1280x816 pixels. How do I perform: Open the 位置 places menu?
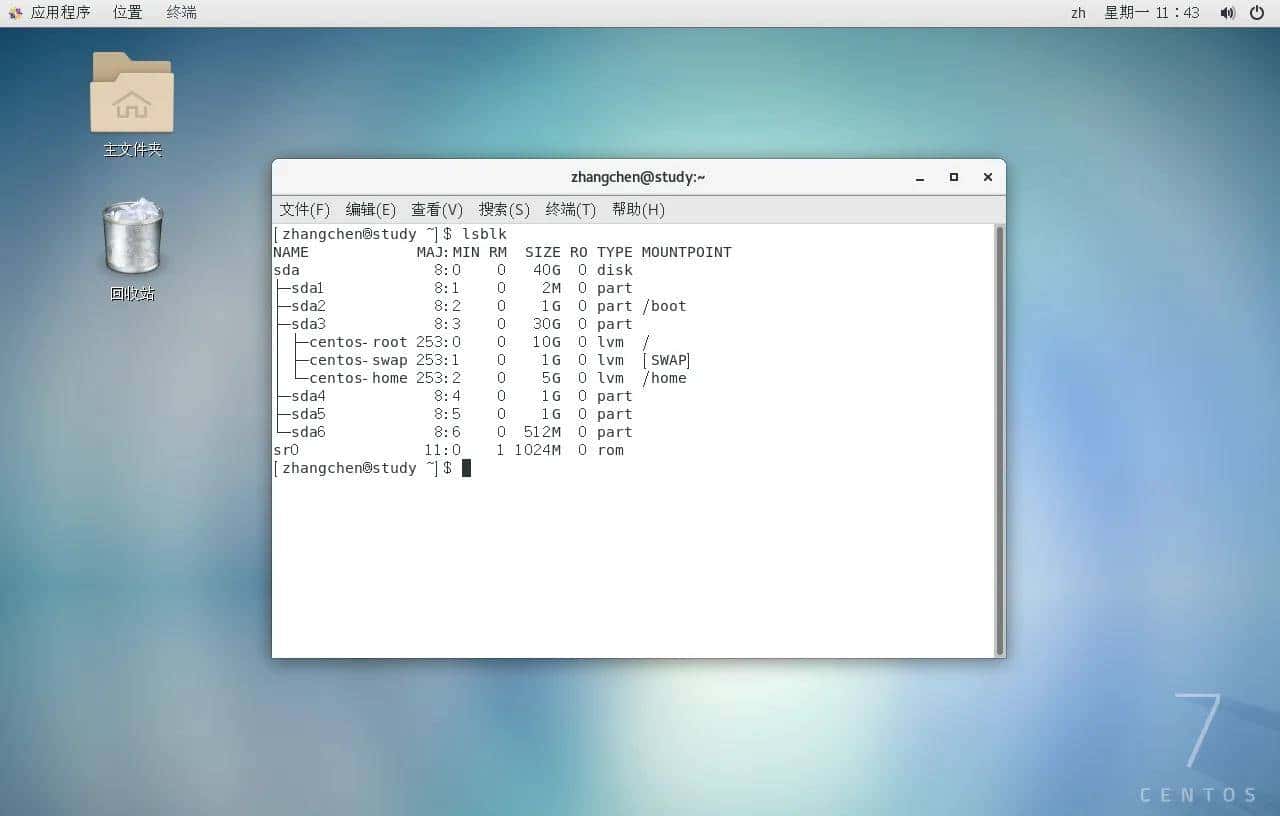click(x=127, y=12)
